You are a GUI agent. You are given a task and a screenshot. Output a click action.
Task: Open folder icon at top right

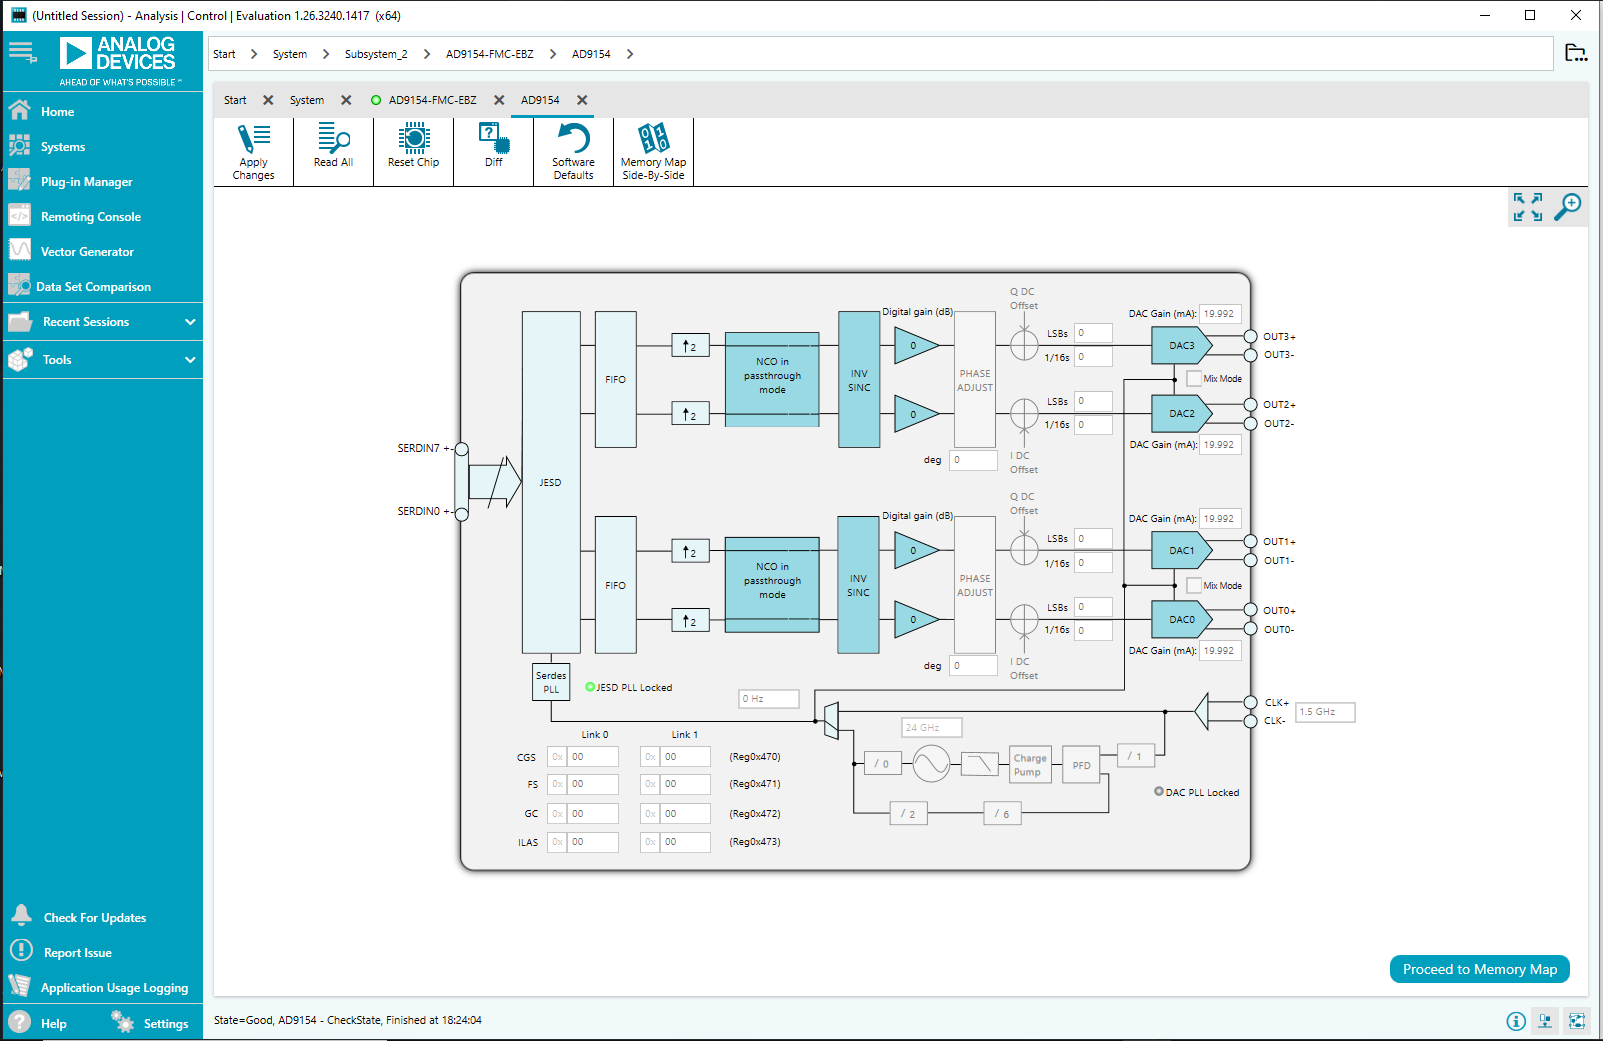click(x=1575, y=54)
